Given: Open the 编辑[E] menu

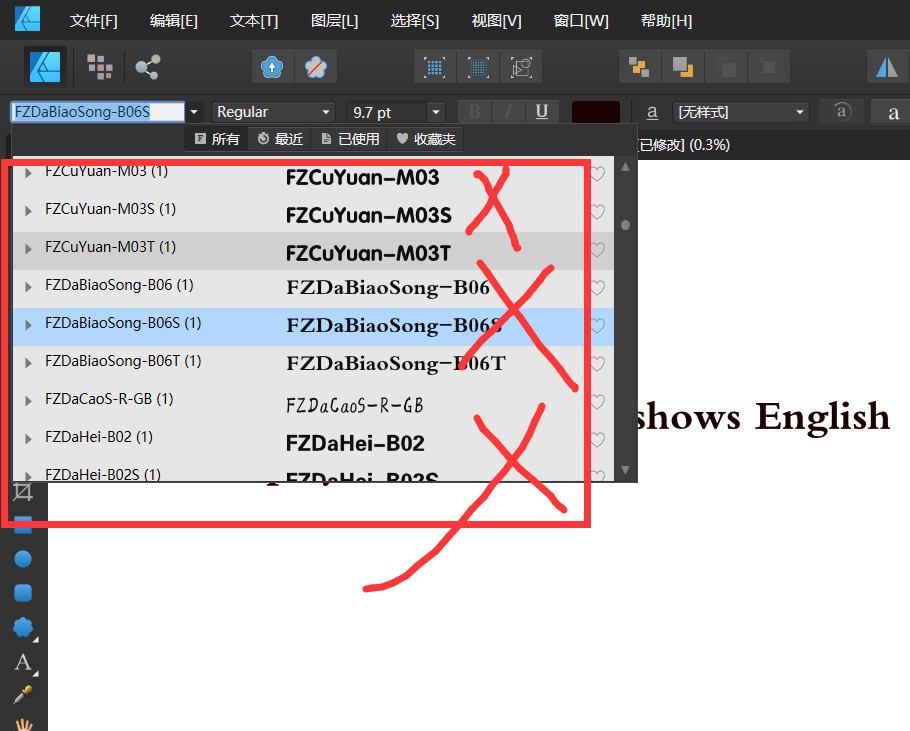Looking at the screenshot, I should click(174, 21).
